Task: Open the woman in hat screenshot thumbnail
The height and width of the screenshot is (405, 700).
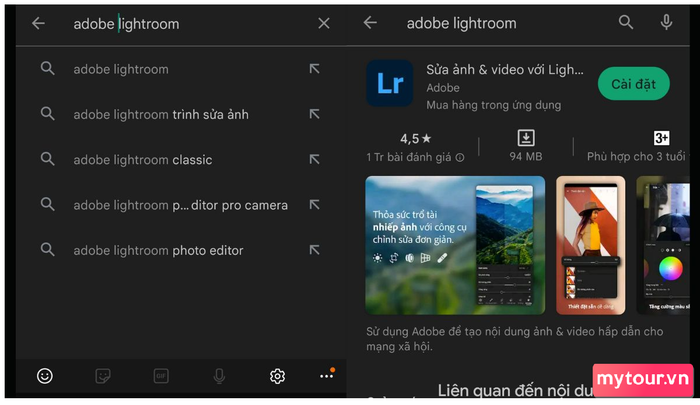Action: click(x=590, y=245)
